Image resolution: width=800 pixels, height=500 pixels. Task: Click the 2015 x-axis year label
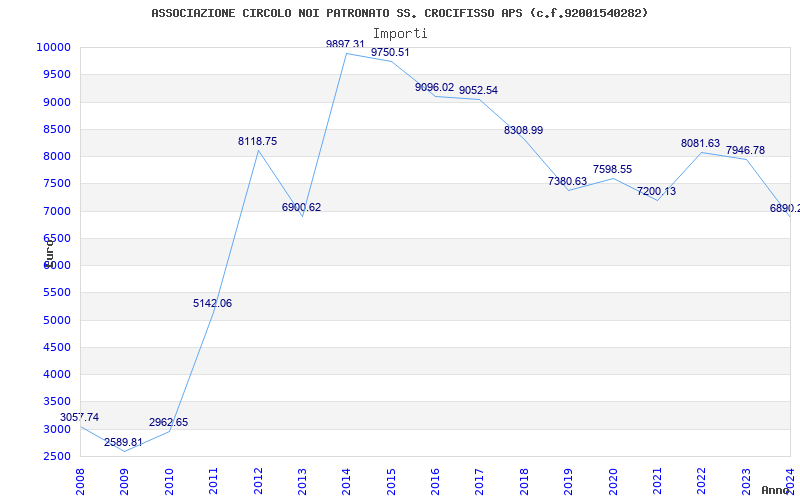pos(391,481)
